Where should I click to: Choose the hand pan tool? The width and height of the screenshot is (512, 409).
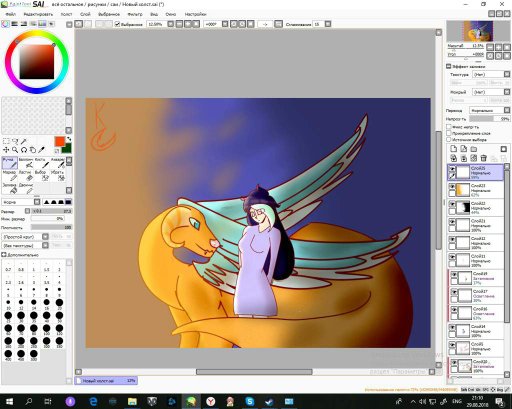(32, 150)
